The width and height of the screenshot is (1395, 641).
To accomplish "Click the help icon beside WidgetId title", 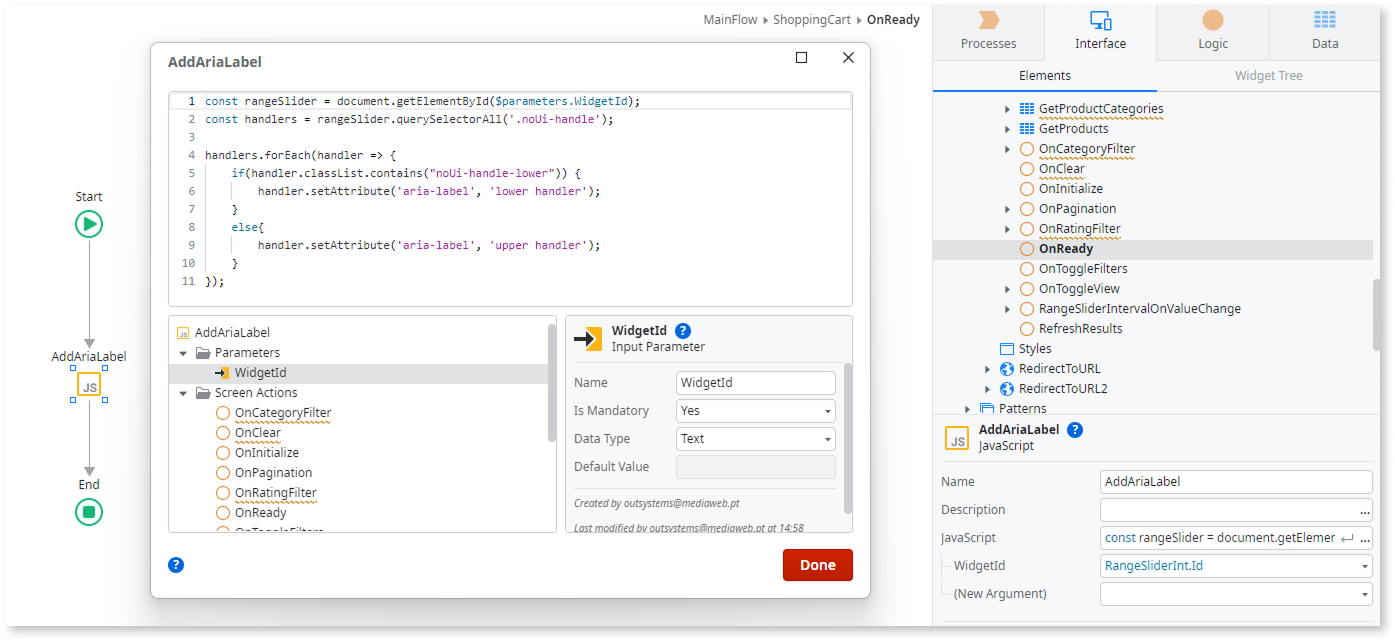I will tap(683, 331).
